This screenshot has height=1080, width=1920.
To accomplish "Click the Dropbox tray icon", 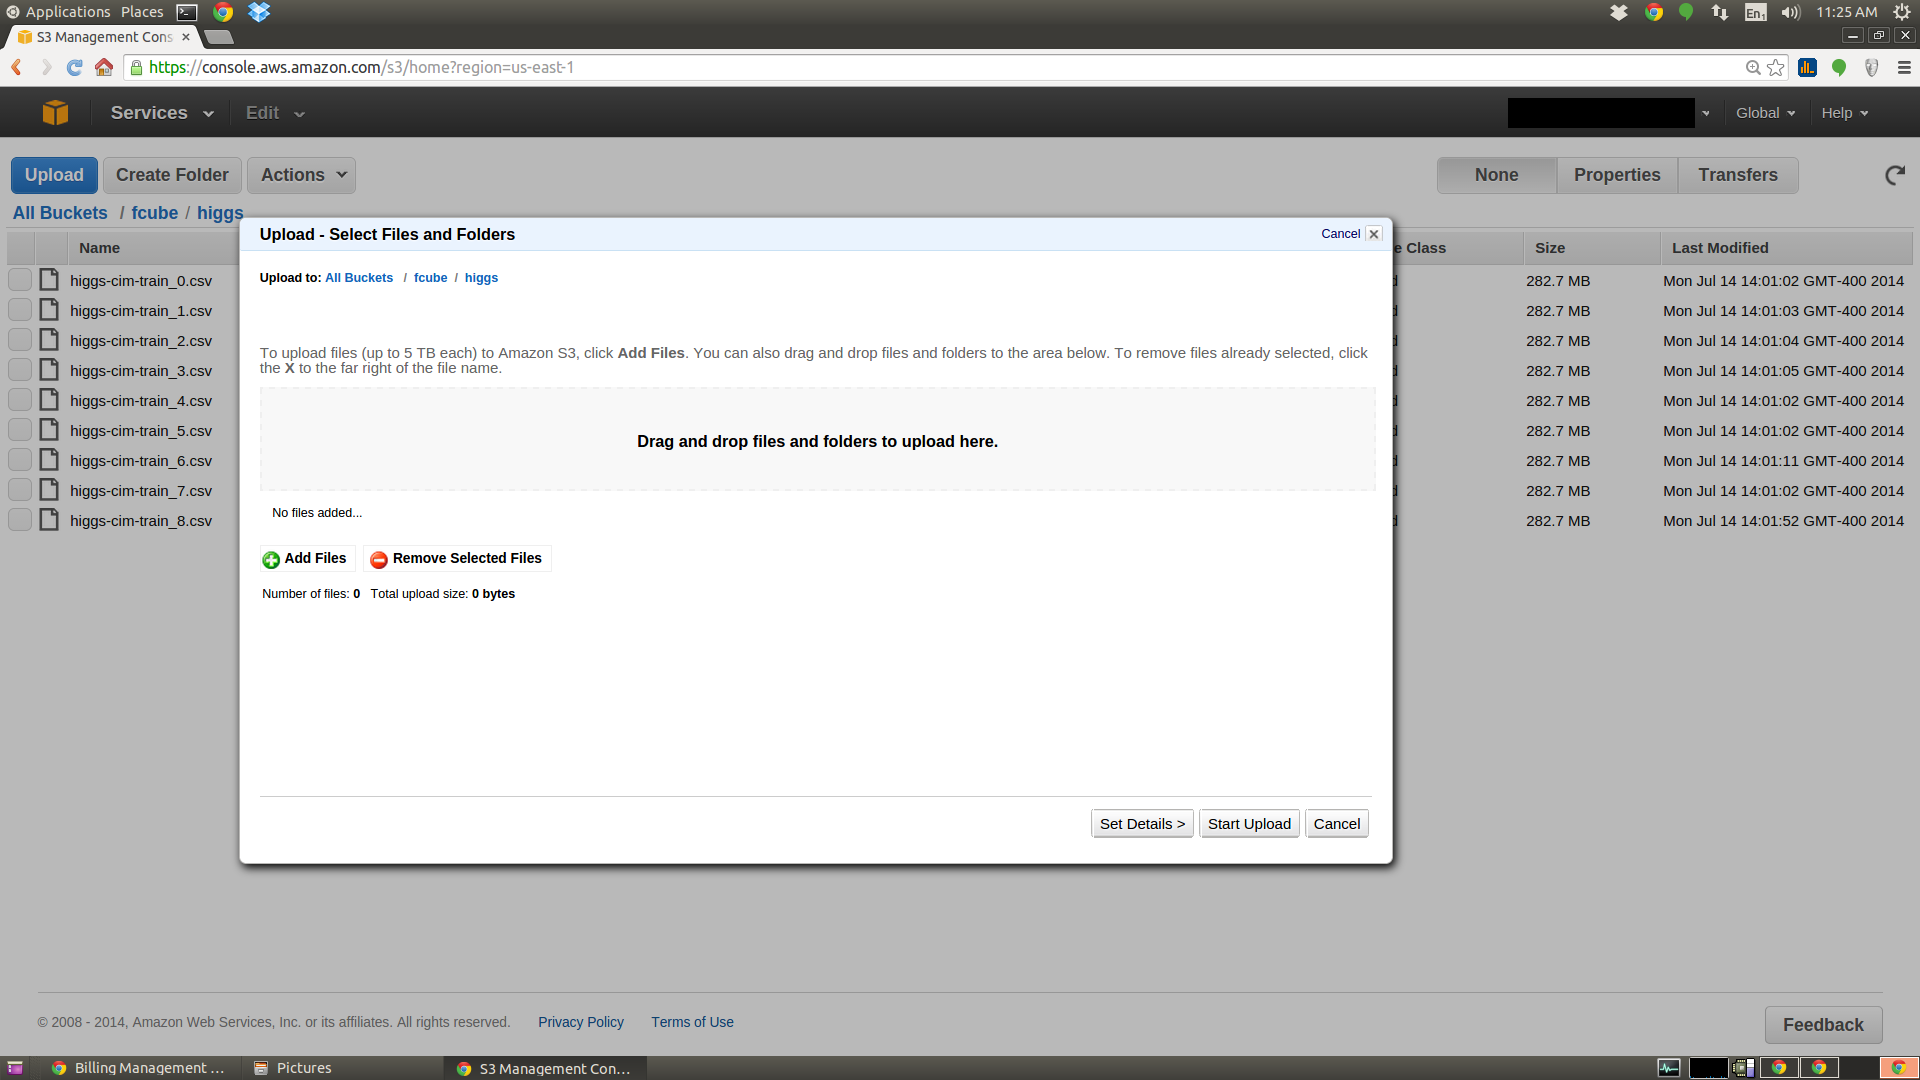I will click(1619, 12).
